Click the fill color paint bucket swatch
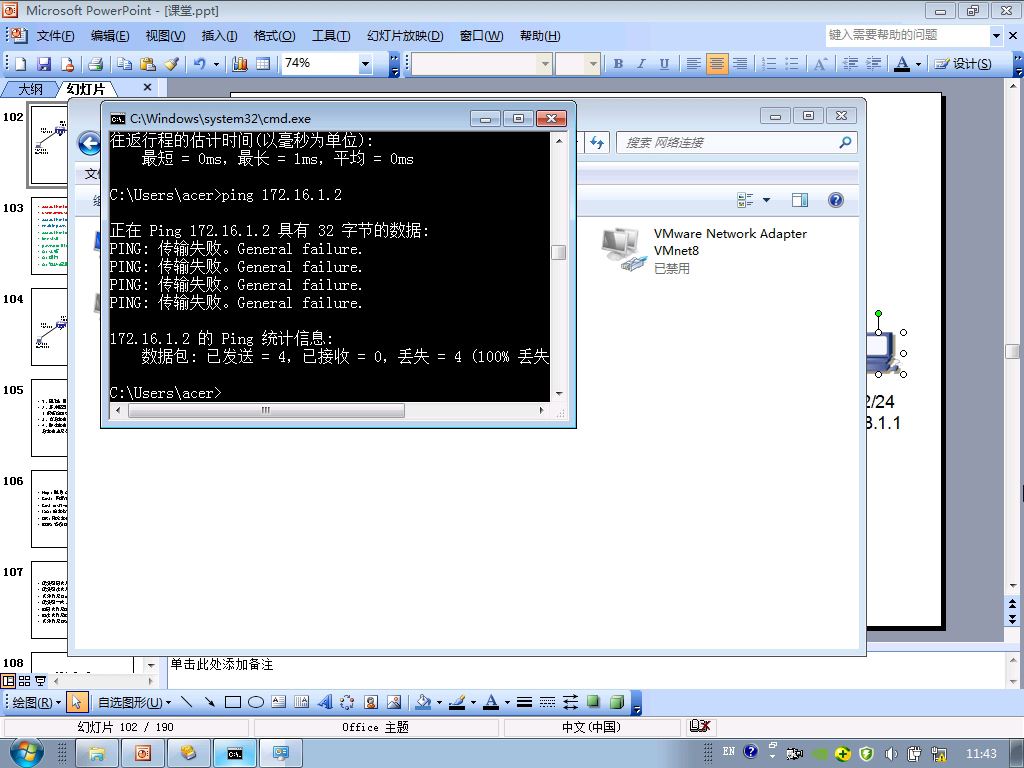 [424, 702]
